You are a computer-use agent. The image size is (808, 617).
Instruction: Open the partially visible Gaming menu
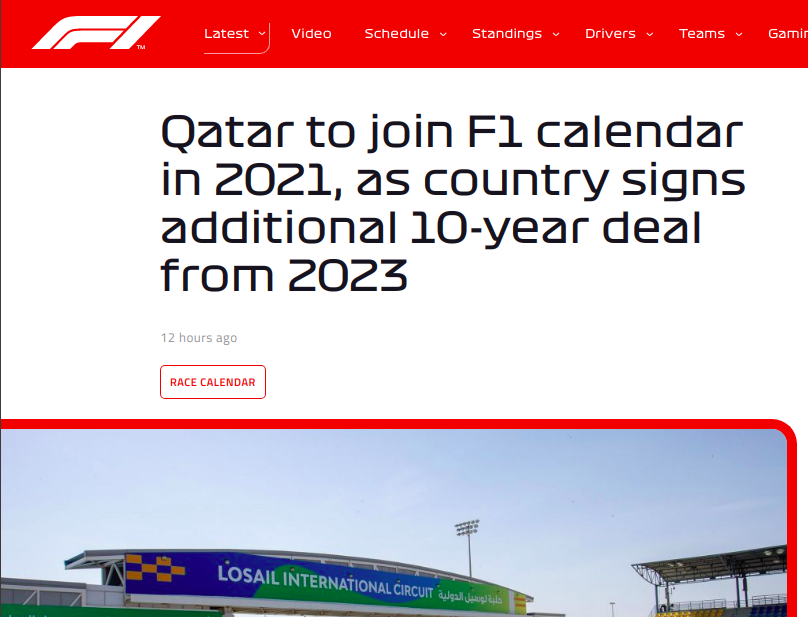pyautogui.click(x=787, y=34)
